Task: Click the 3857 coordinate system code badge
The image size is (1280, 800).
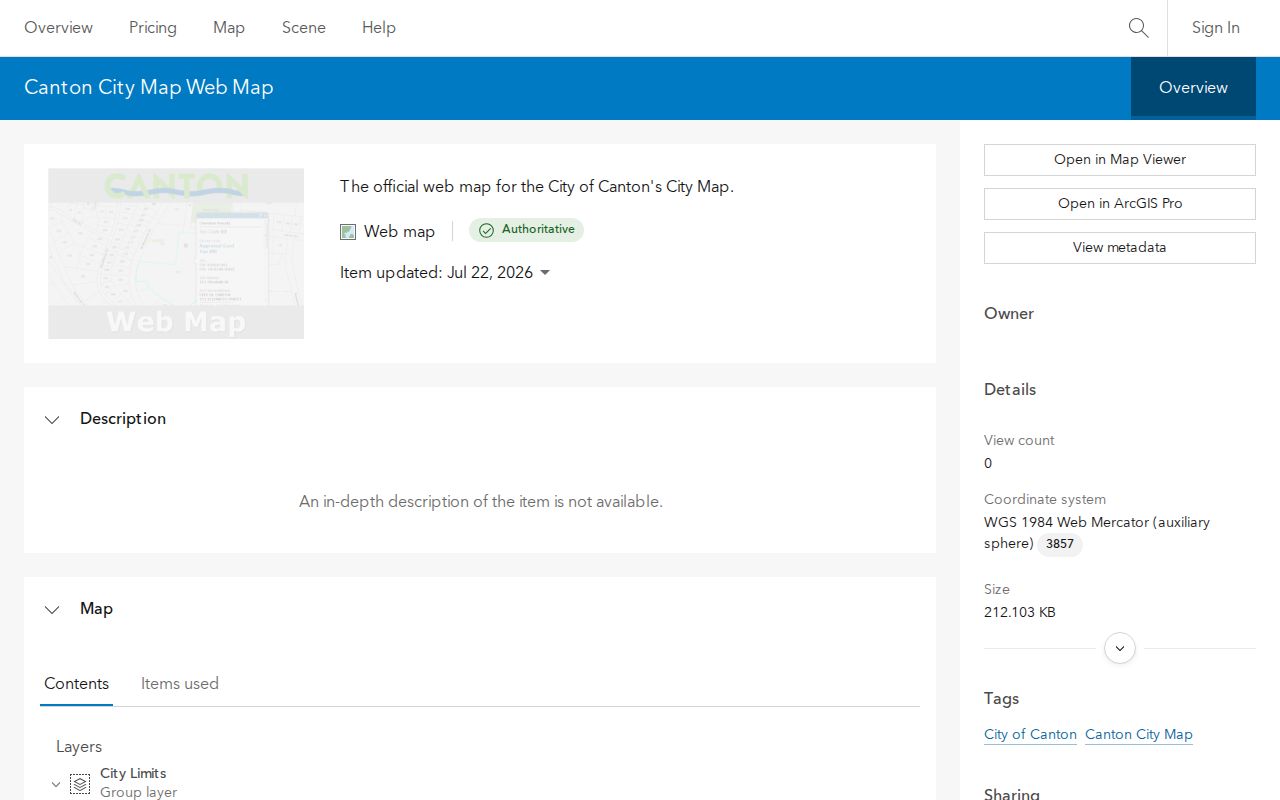Action: click(1060, 545)
